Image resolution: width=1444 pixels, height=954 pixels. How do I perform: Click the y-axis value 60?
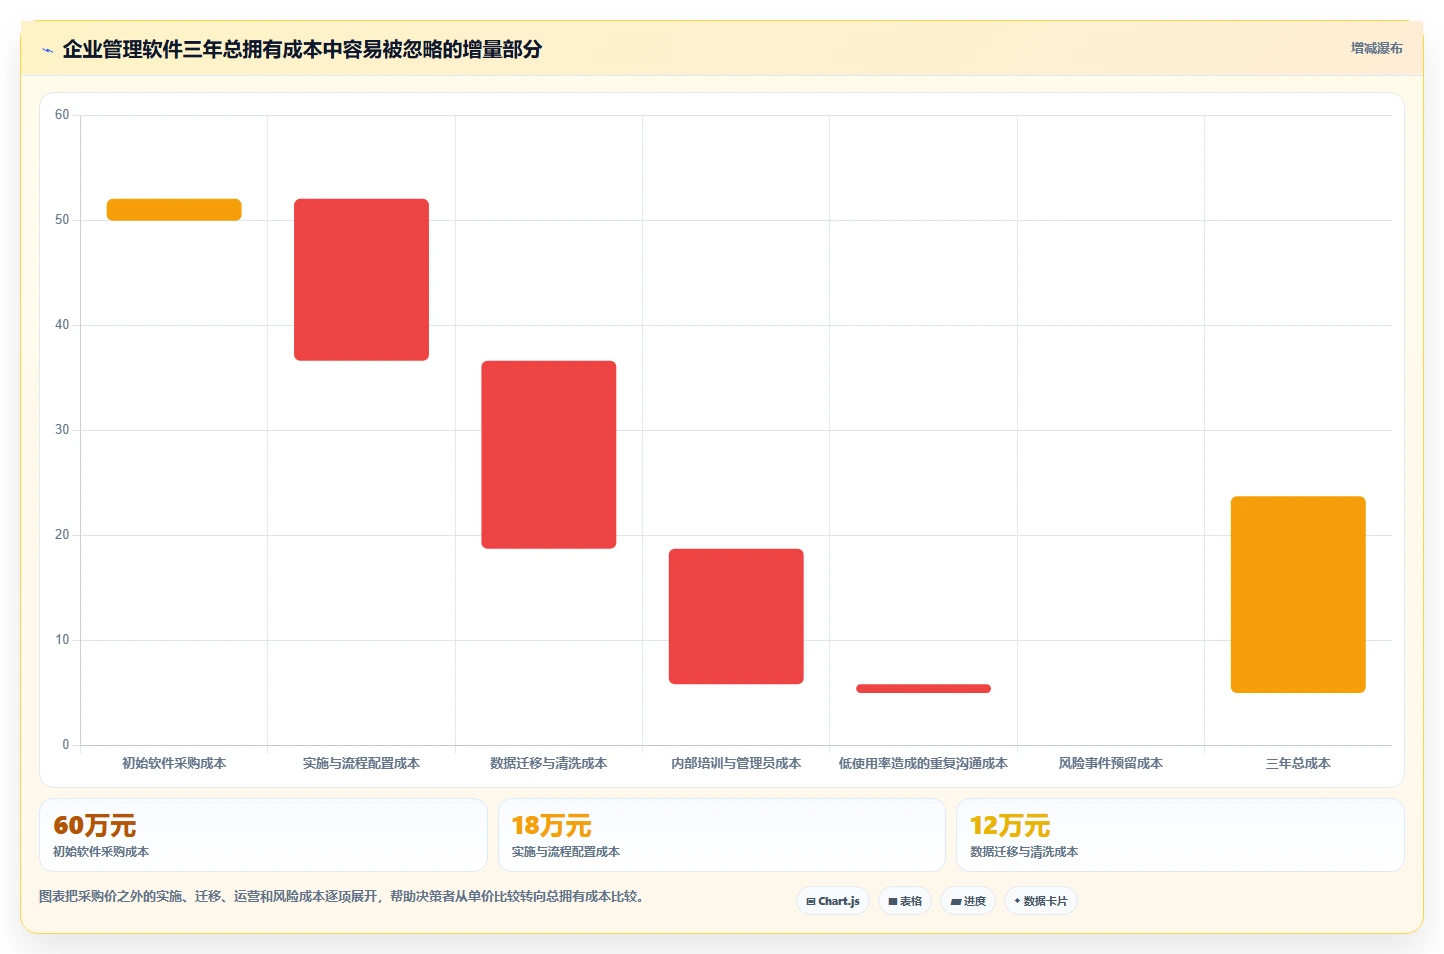click(x=62, y=115)
